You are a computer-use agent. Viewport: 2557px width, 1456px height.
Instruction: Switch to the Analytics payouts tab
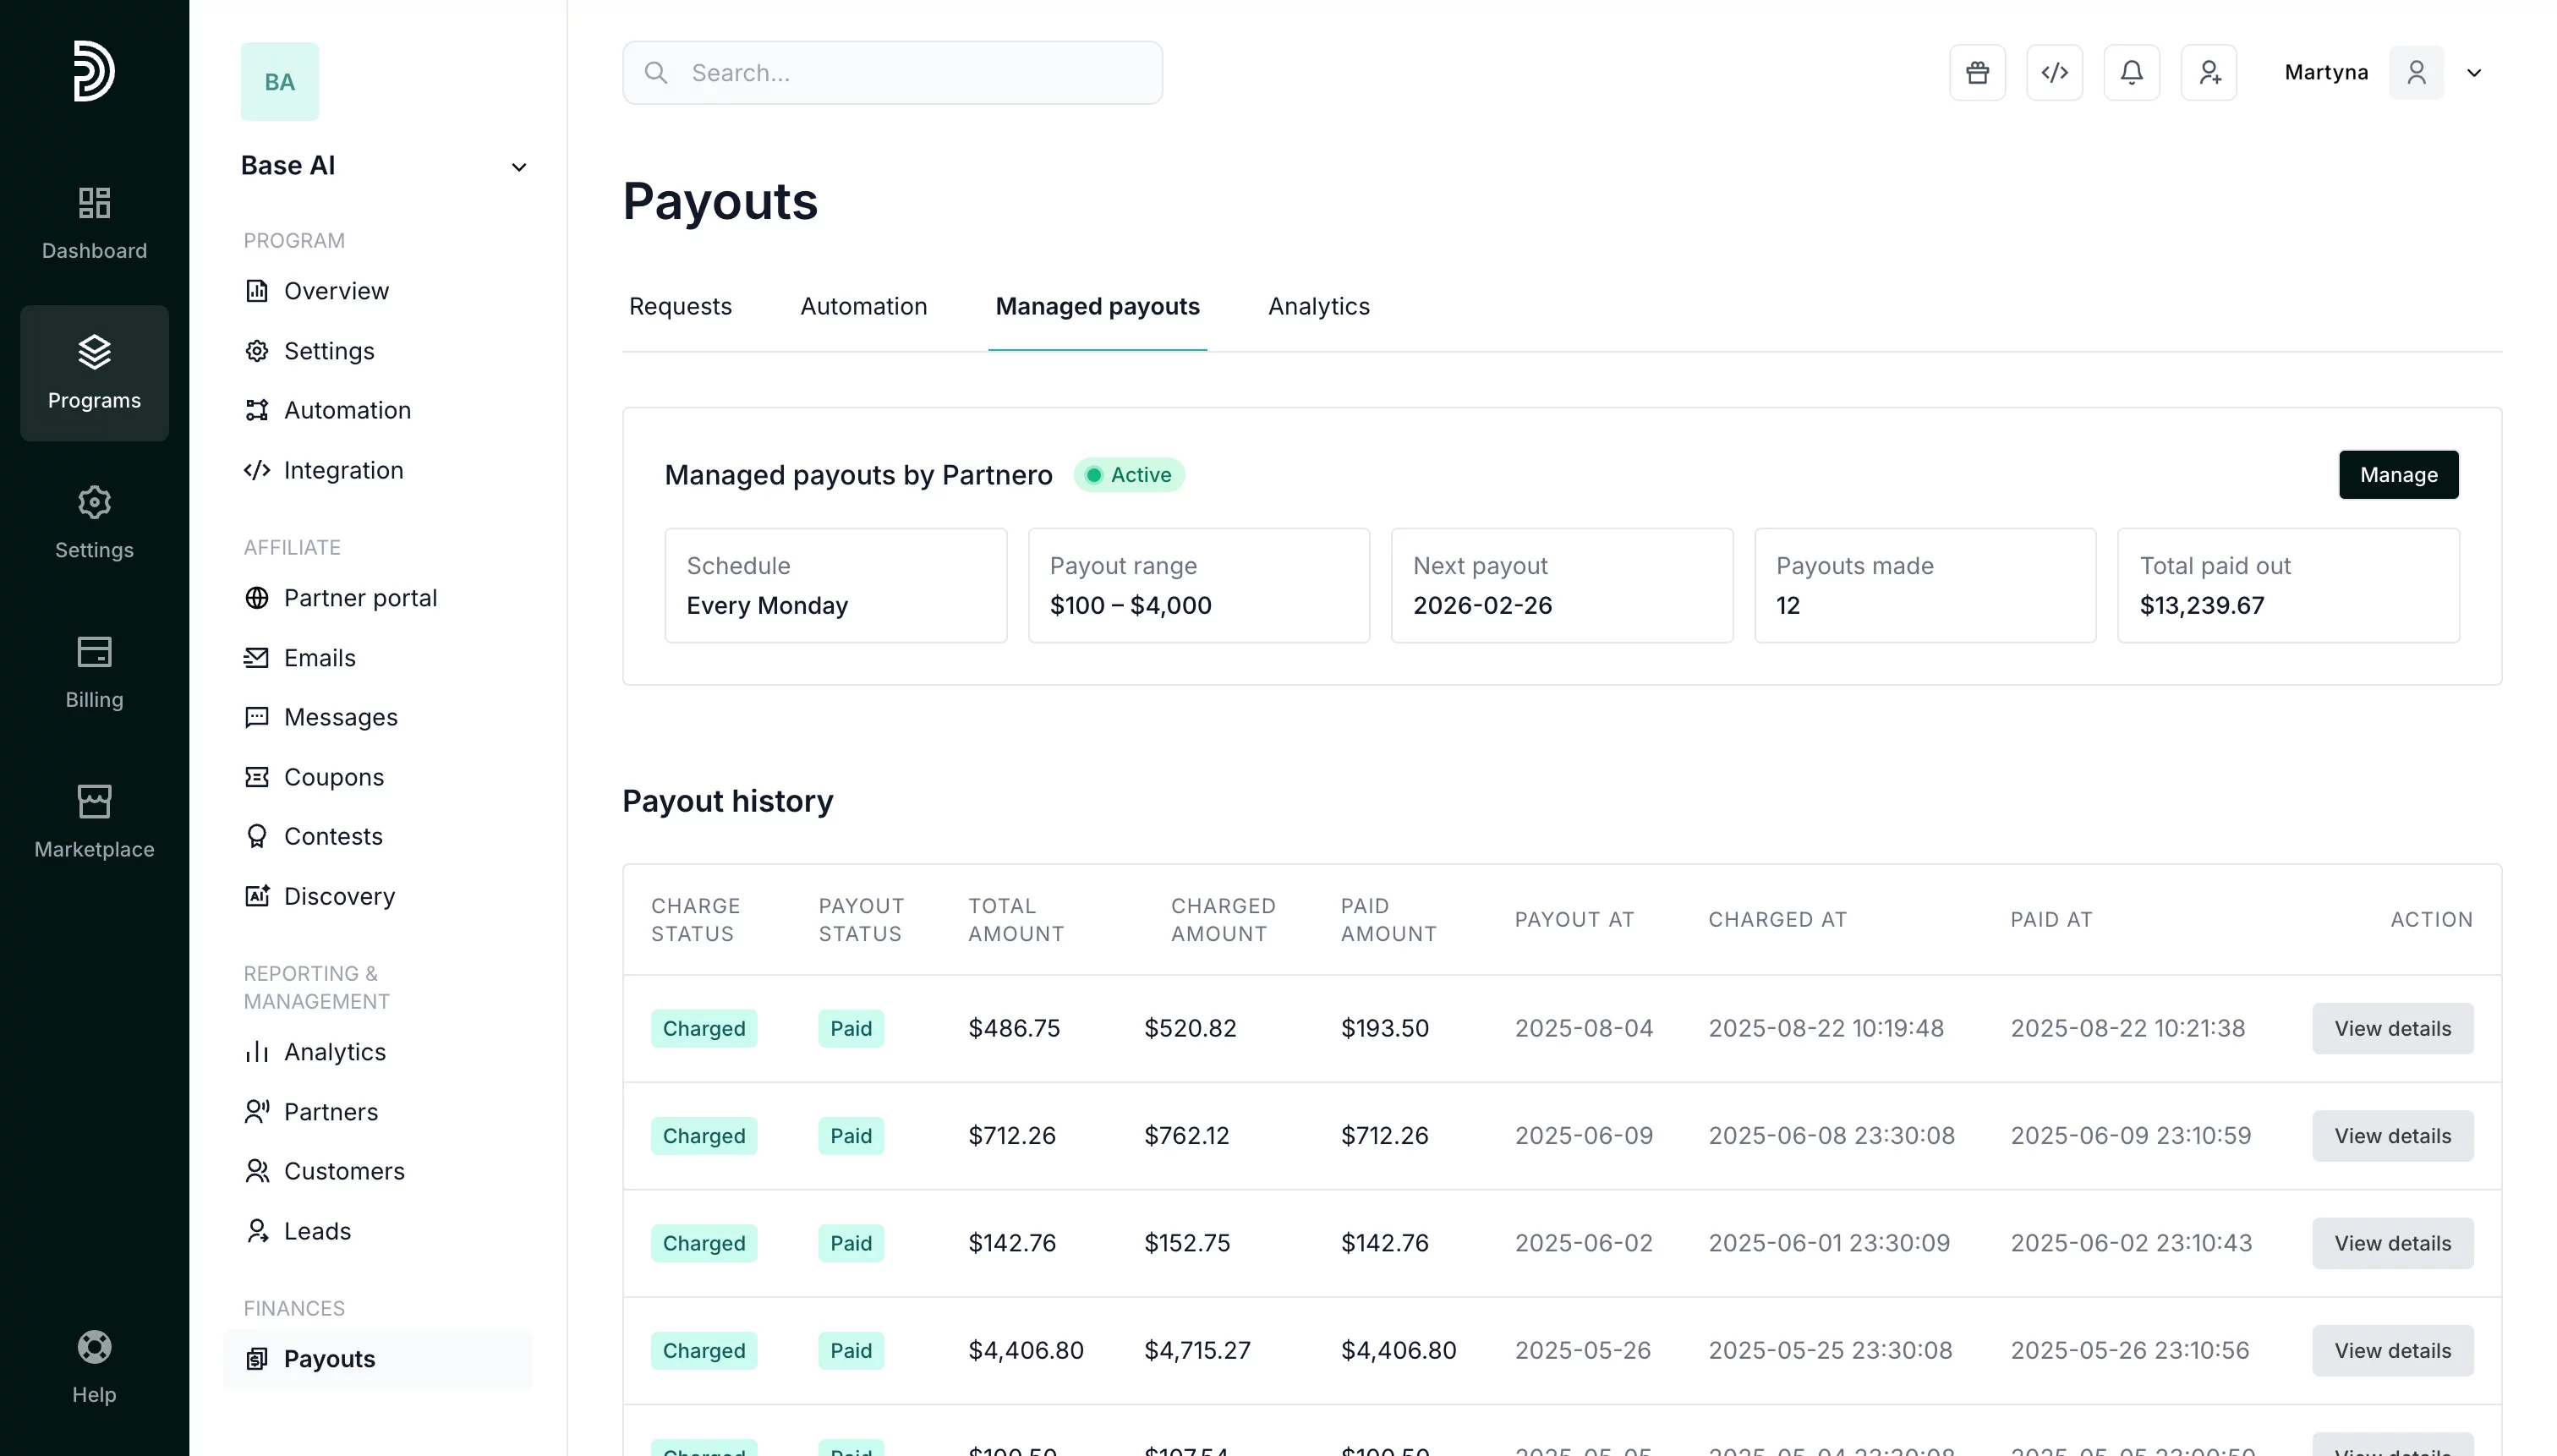tap(1318, 306)
